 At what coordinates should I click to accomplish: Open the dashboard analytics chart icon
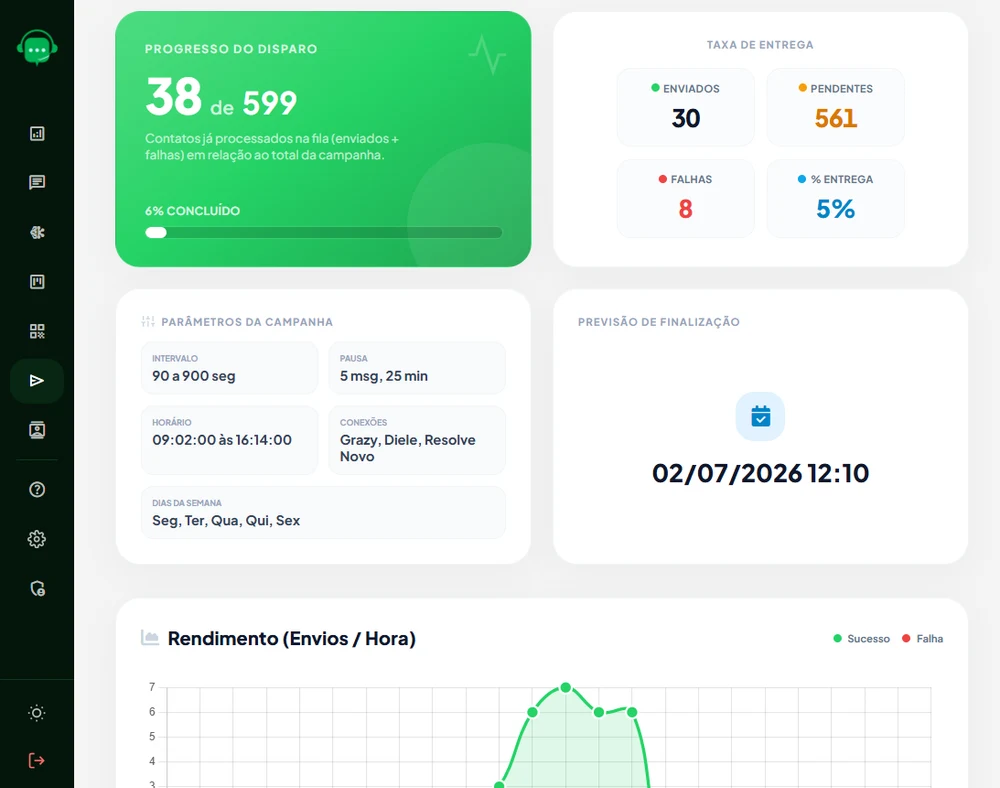(37, 133)
